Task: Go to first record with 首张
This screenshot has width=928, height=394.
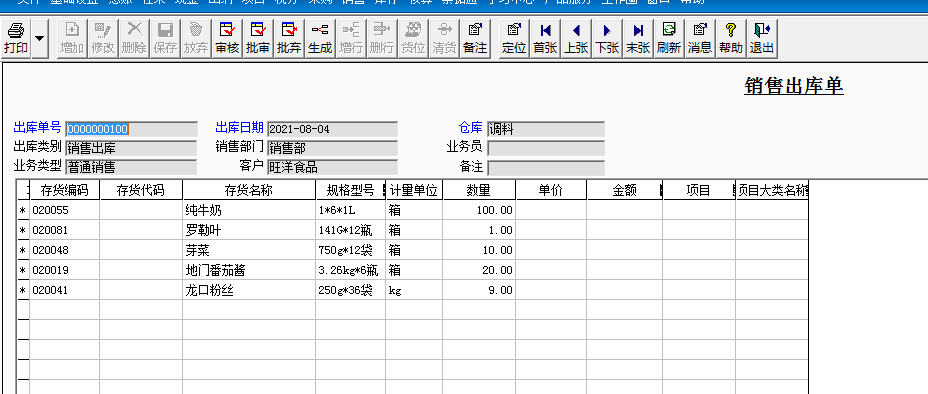Action: click(x=545, y=38)
